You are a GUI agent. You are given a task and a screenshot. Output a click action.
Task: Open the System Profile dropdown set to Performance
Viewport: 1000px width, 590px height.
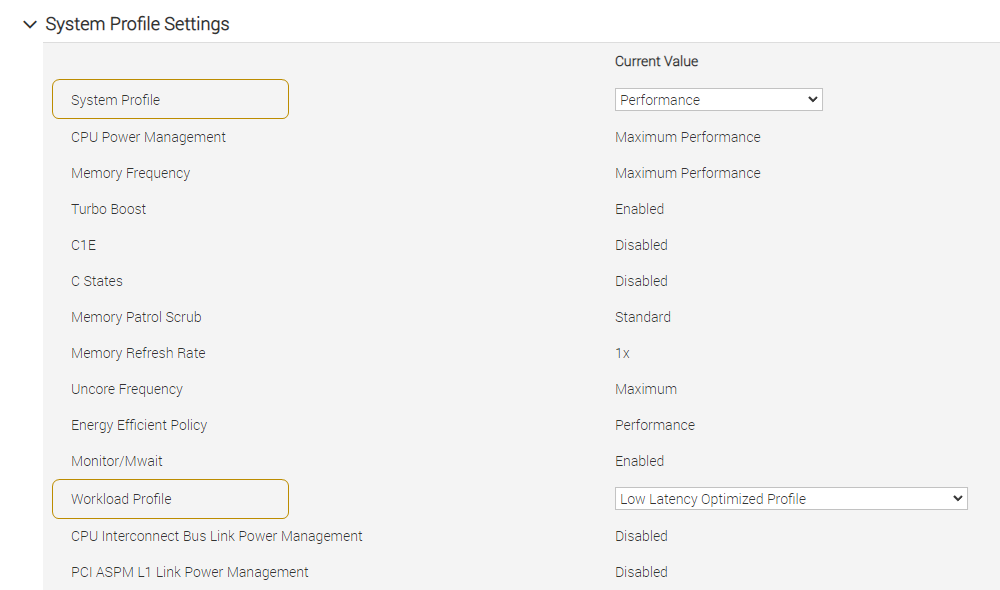(718, 100)
